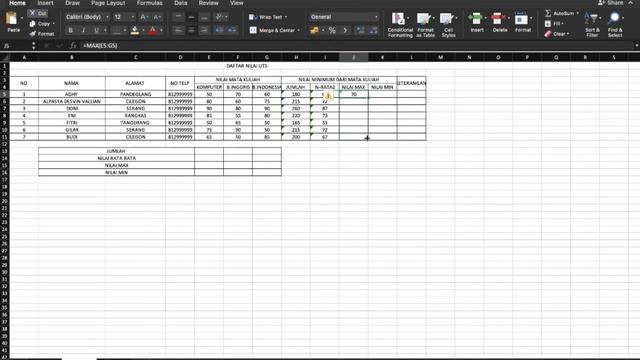Switch to the Draw tab
Viewport: 640px width, 360px height.
pos(72,3)
